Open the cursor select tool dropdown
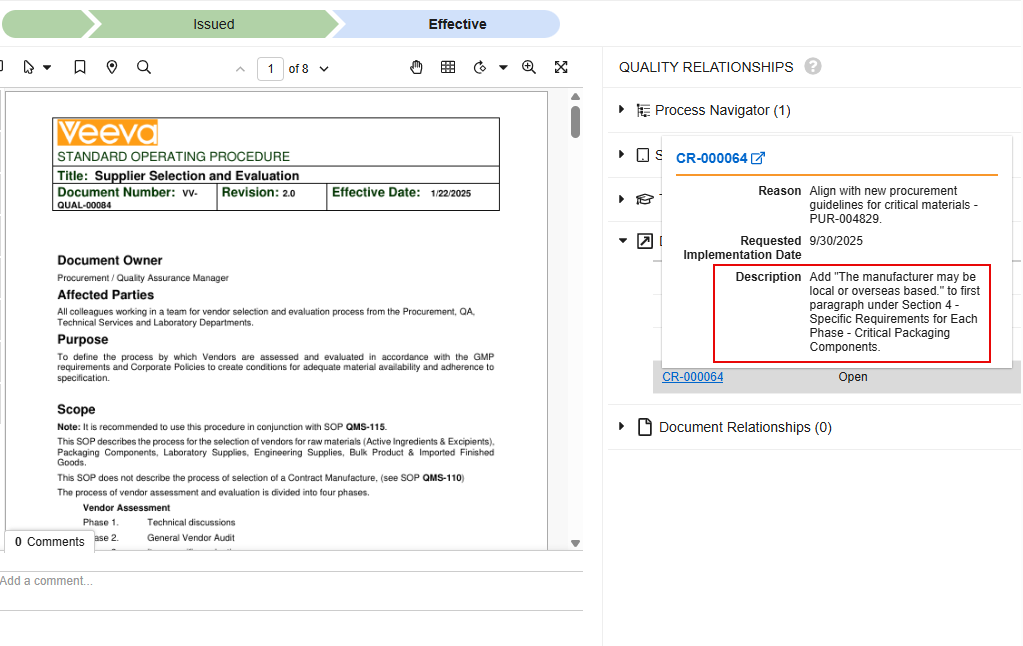This screenshot has height=646, width=1023. pos(46,68)
